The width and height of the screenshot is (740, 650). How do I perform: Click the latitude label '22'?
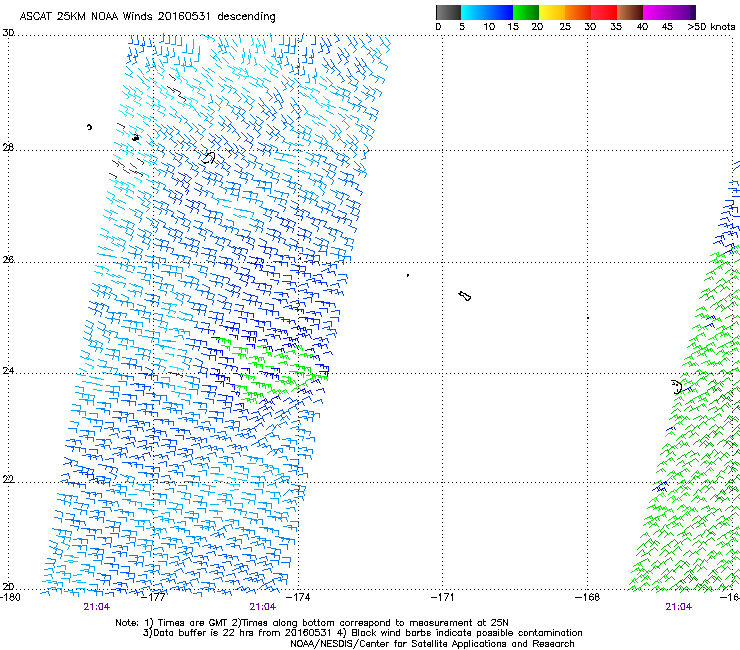[8, 479]
